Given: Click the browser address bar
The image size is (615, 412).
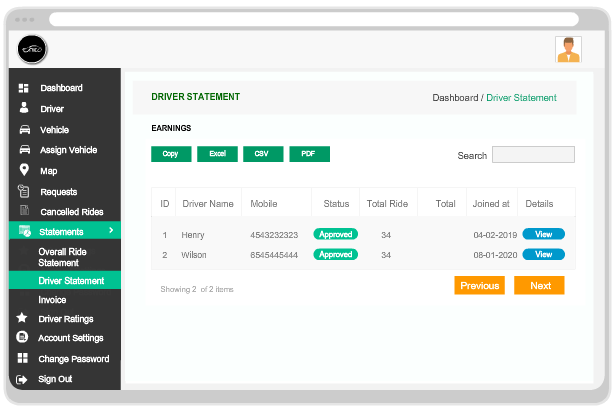Looking at the screenshot, I should coord(314,19).
